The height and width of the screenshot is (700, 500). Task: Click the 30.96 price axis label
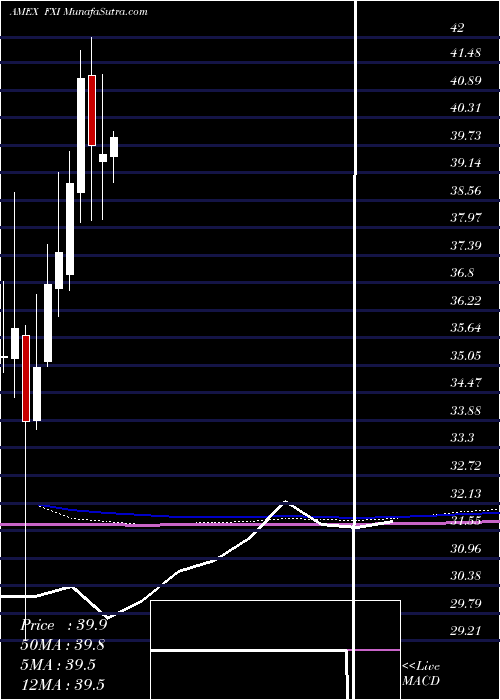(x=465, y=548)
